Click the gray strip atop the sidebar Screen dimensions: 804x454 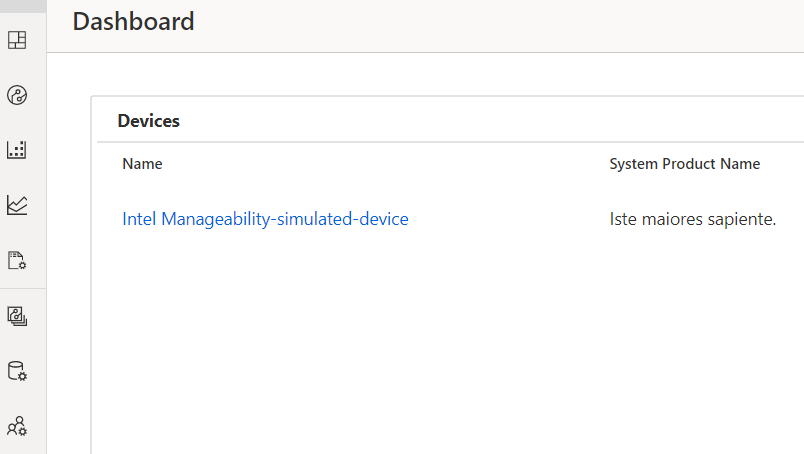(23, 5)
